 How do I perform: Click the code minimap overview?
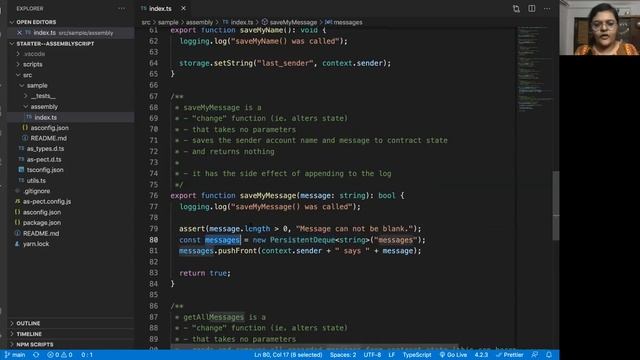coord(534,69)
